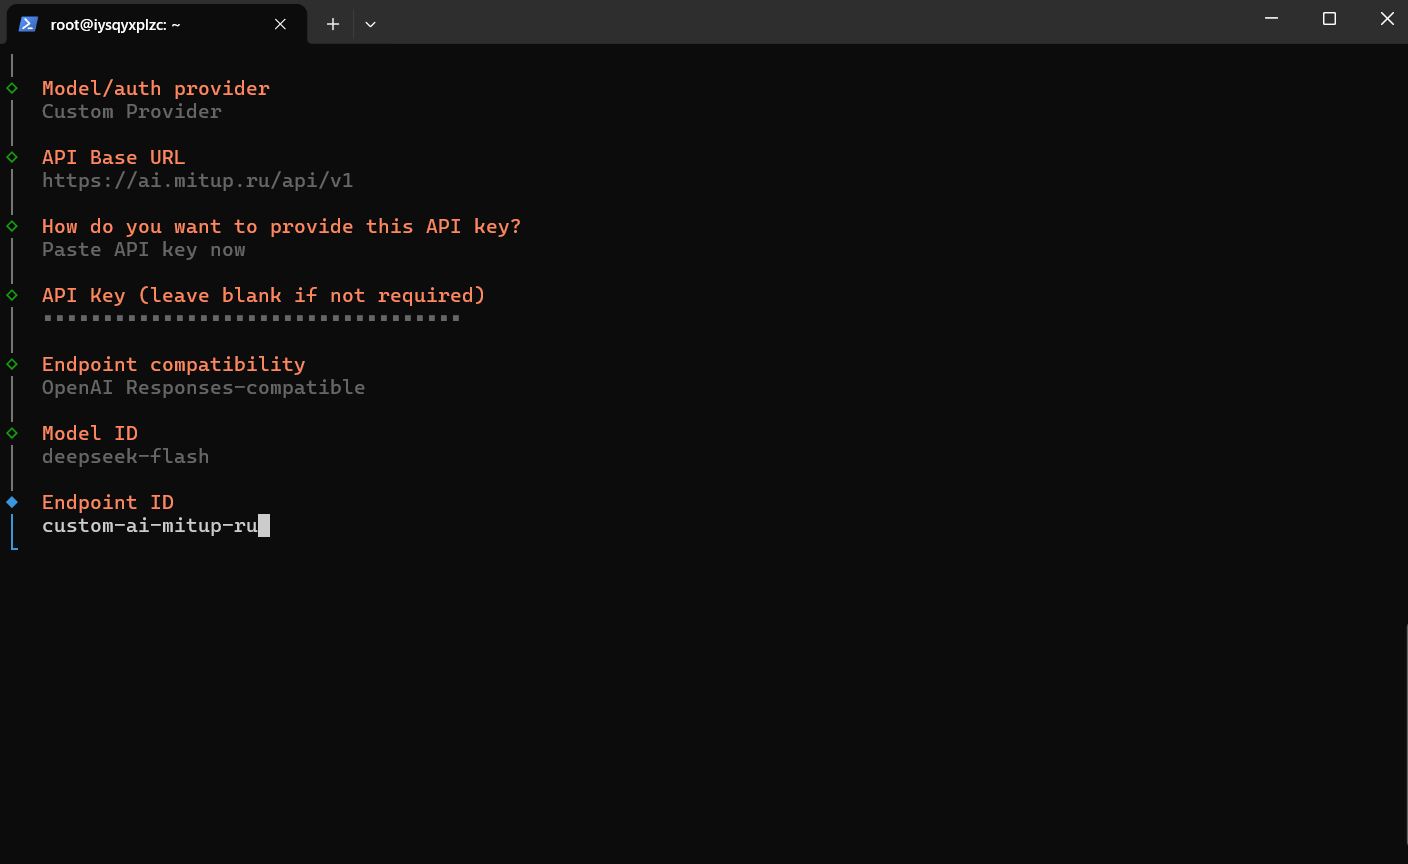Click the OpenAI Responses-compatible value
The image size is (1408, 864).
click(204, 387)
